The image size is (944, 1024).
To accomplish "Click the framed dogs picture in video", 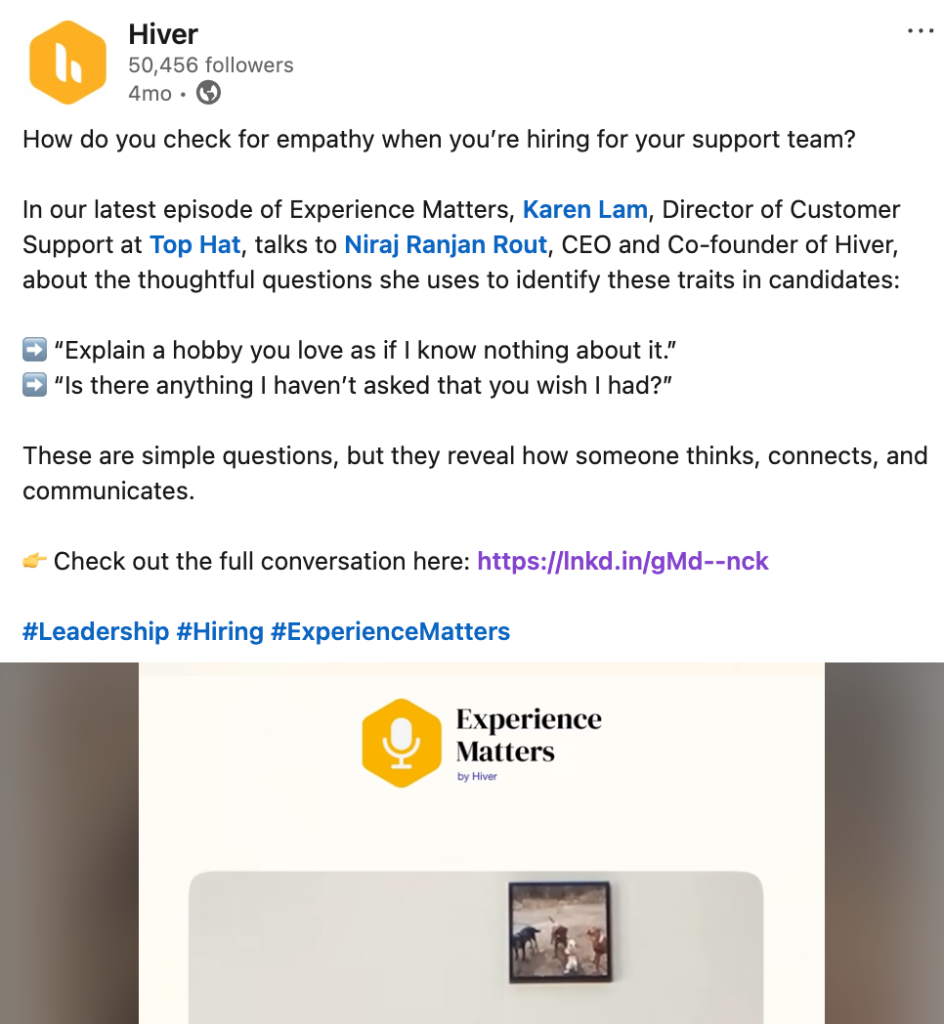I will (559, 929).
